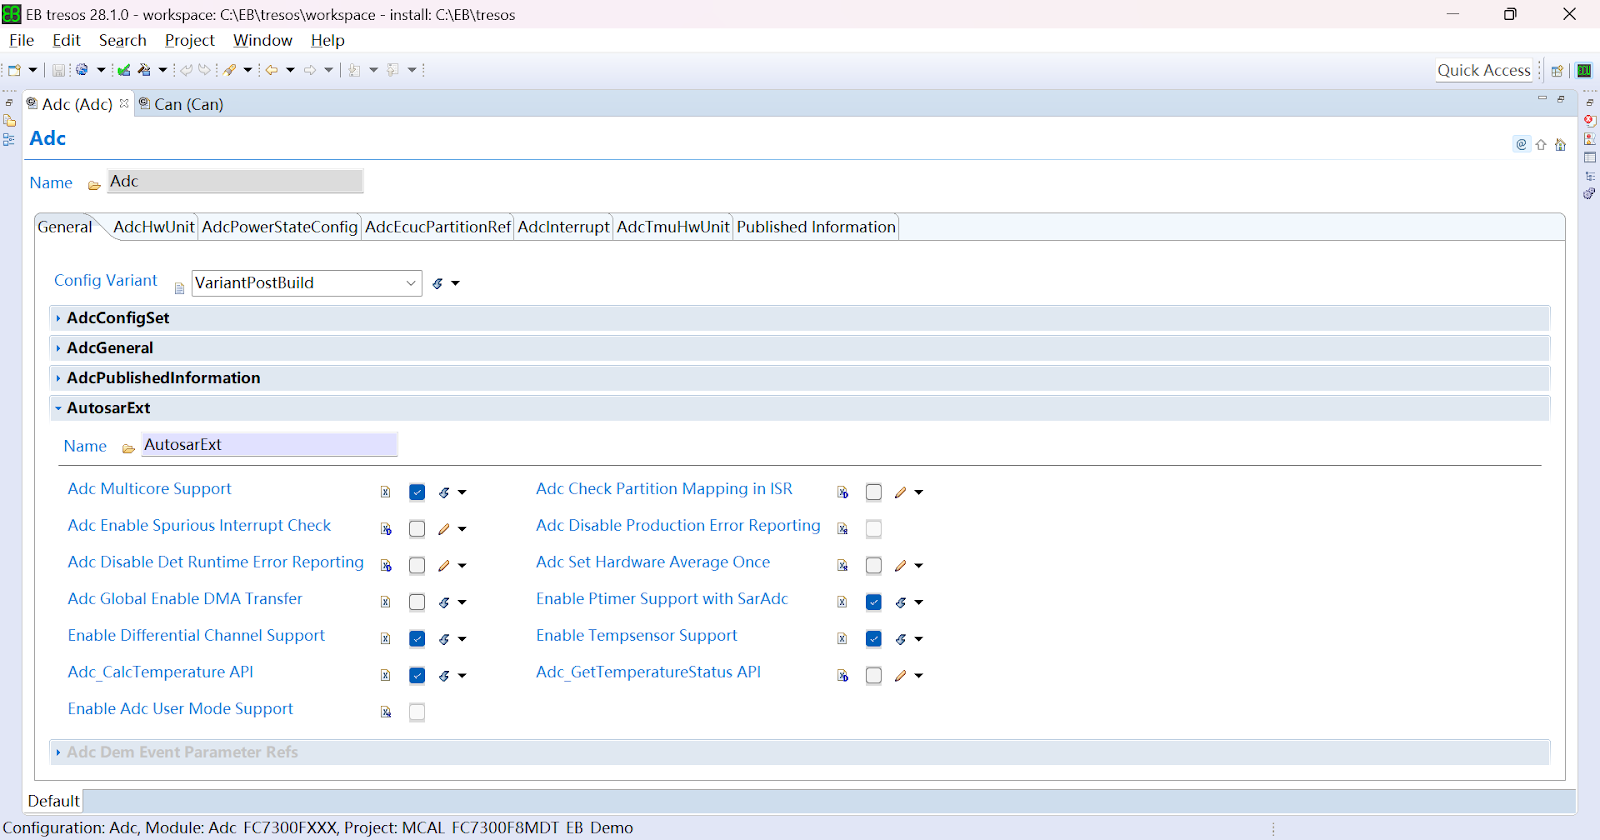The height and width of the screenshot is (840, 1600).
Task: Toggle Enable Differential Channel Support checkbox
Action: 417,639
